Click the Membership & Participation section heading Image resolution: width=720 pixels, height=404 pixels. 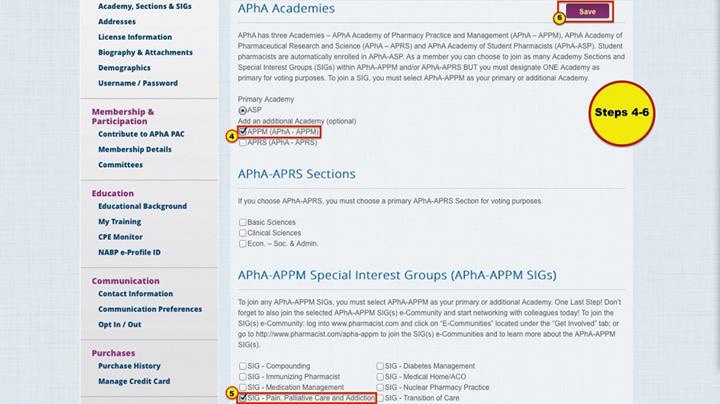[123, 117]
